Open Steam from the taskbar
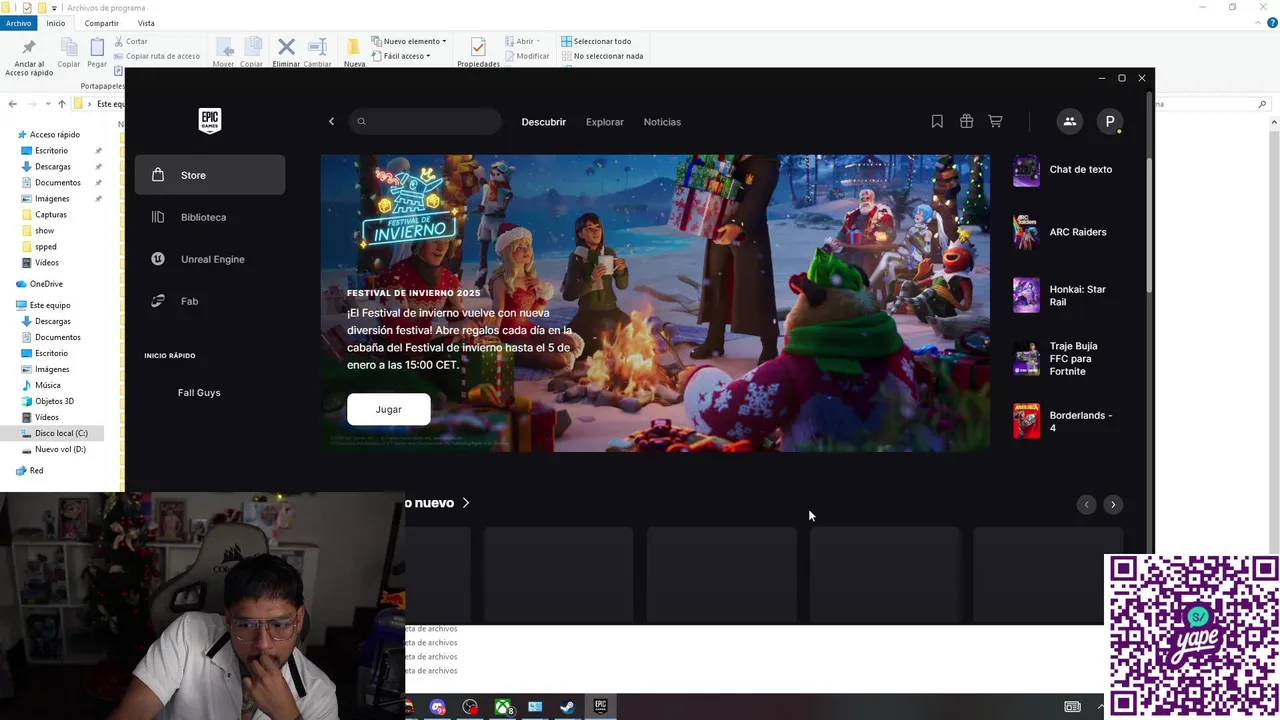The width and height of the screenshot is (1280, 720). [x=567, y=707]
